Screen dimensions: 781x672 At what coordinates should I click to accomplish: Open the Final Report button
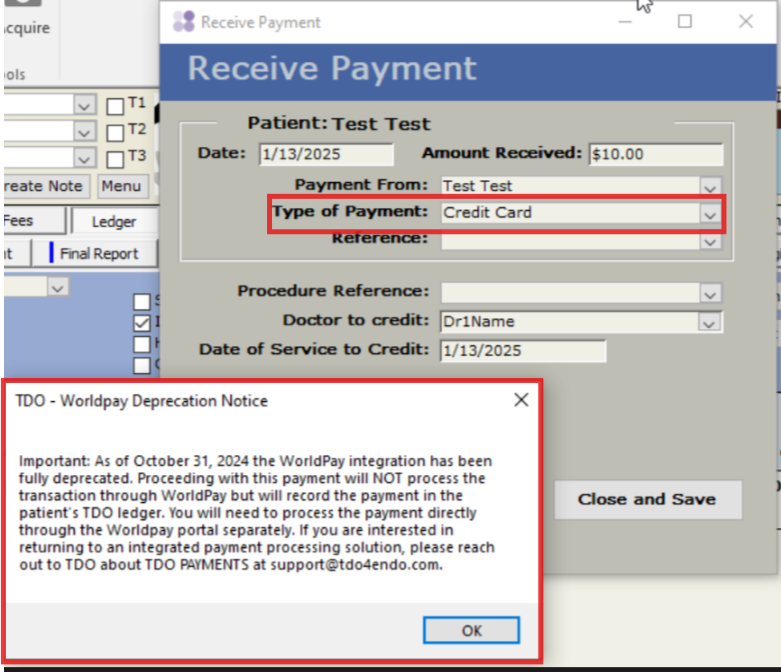click(x=98, y=253)
